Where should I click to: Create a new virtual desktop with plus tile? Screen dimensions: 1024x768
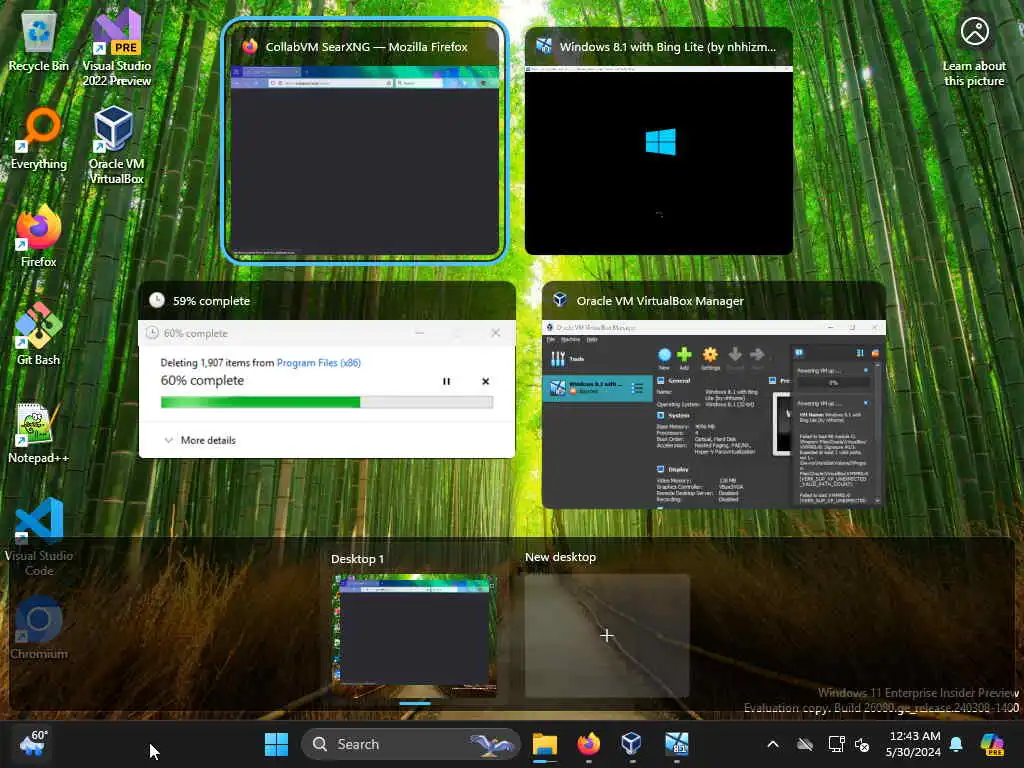tap(607, 635)
